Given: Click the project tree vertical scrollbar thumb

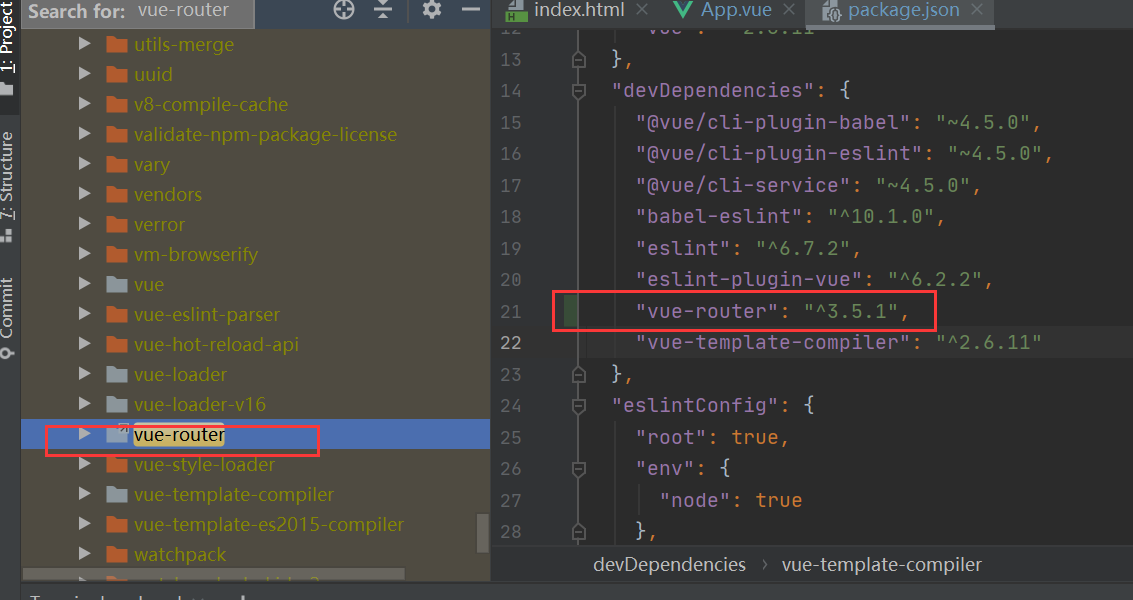Looking at the screenshot, I should pos(483,533).
